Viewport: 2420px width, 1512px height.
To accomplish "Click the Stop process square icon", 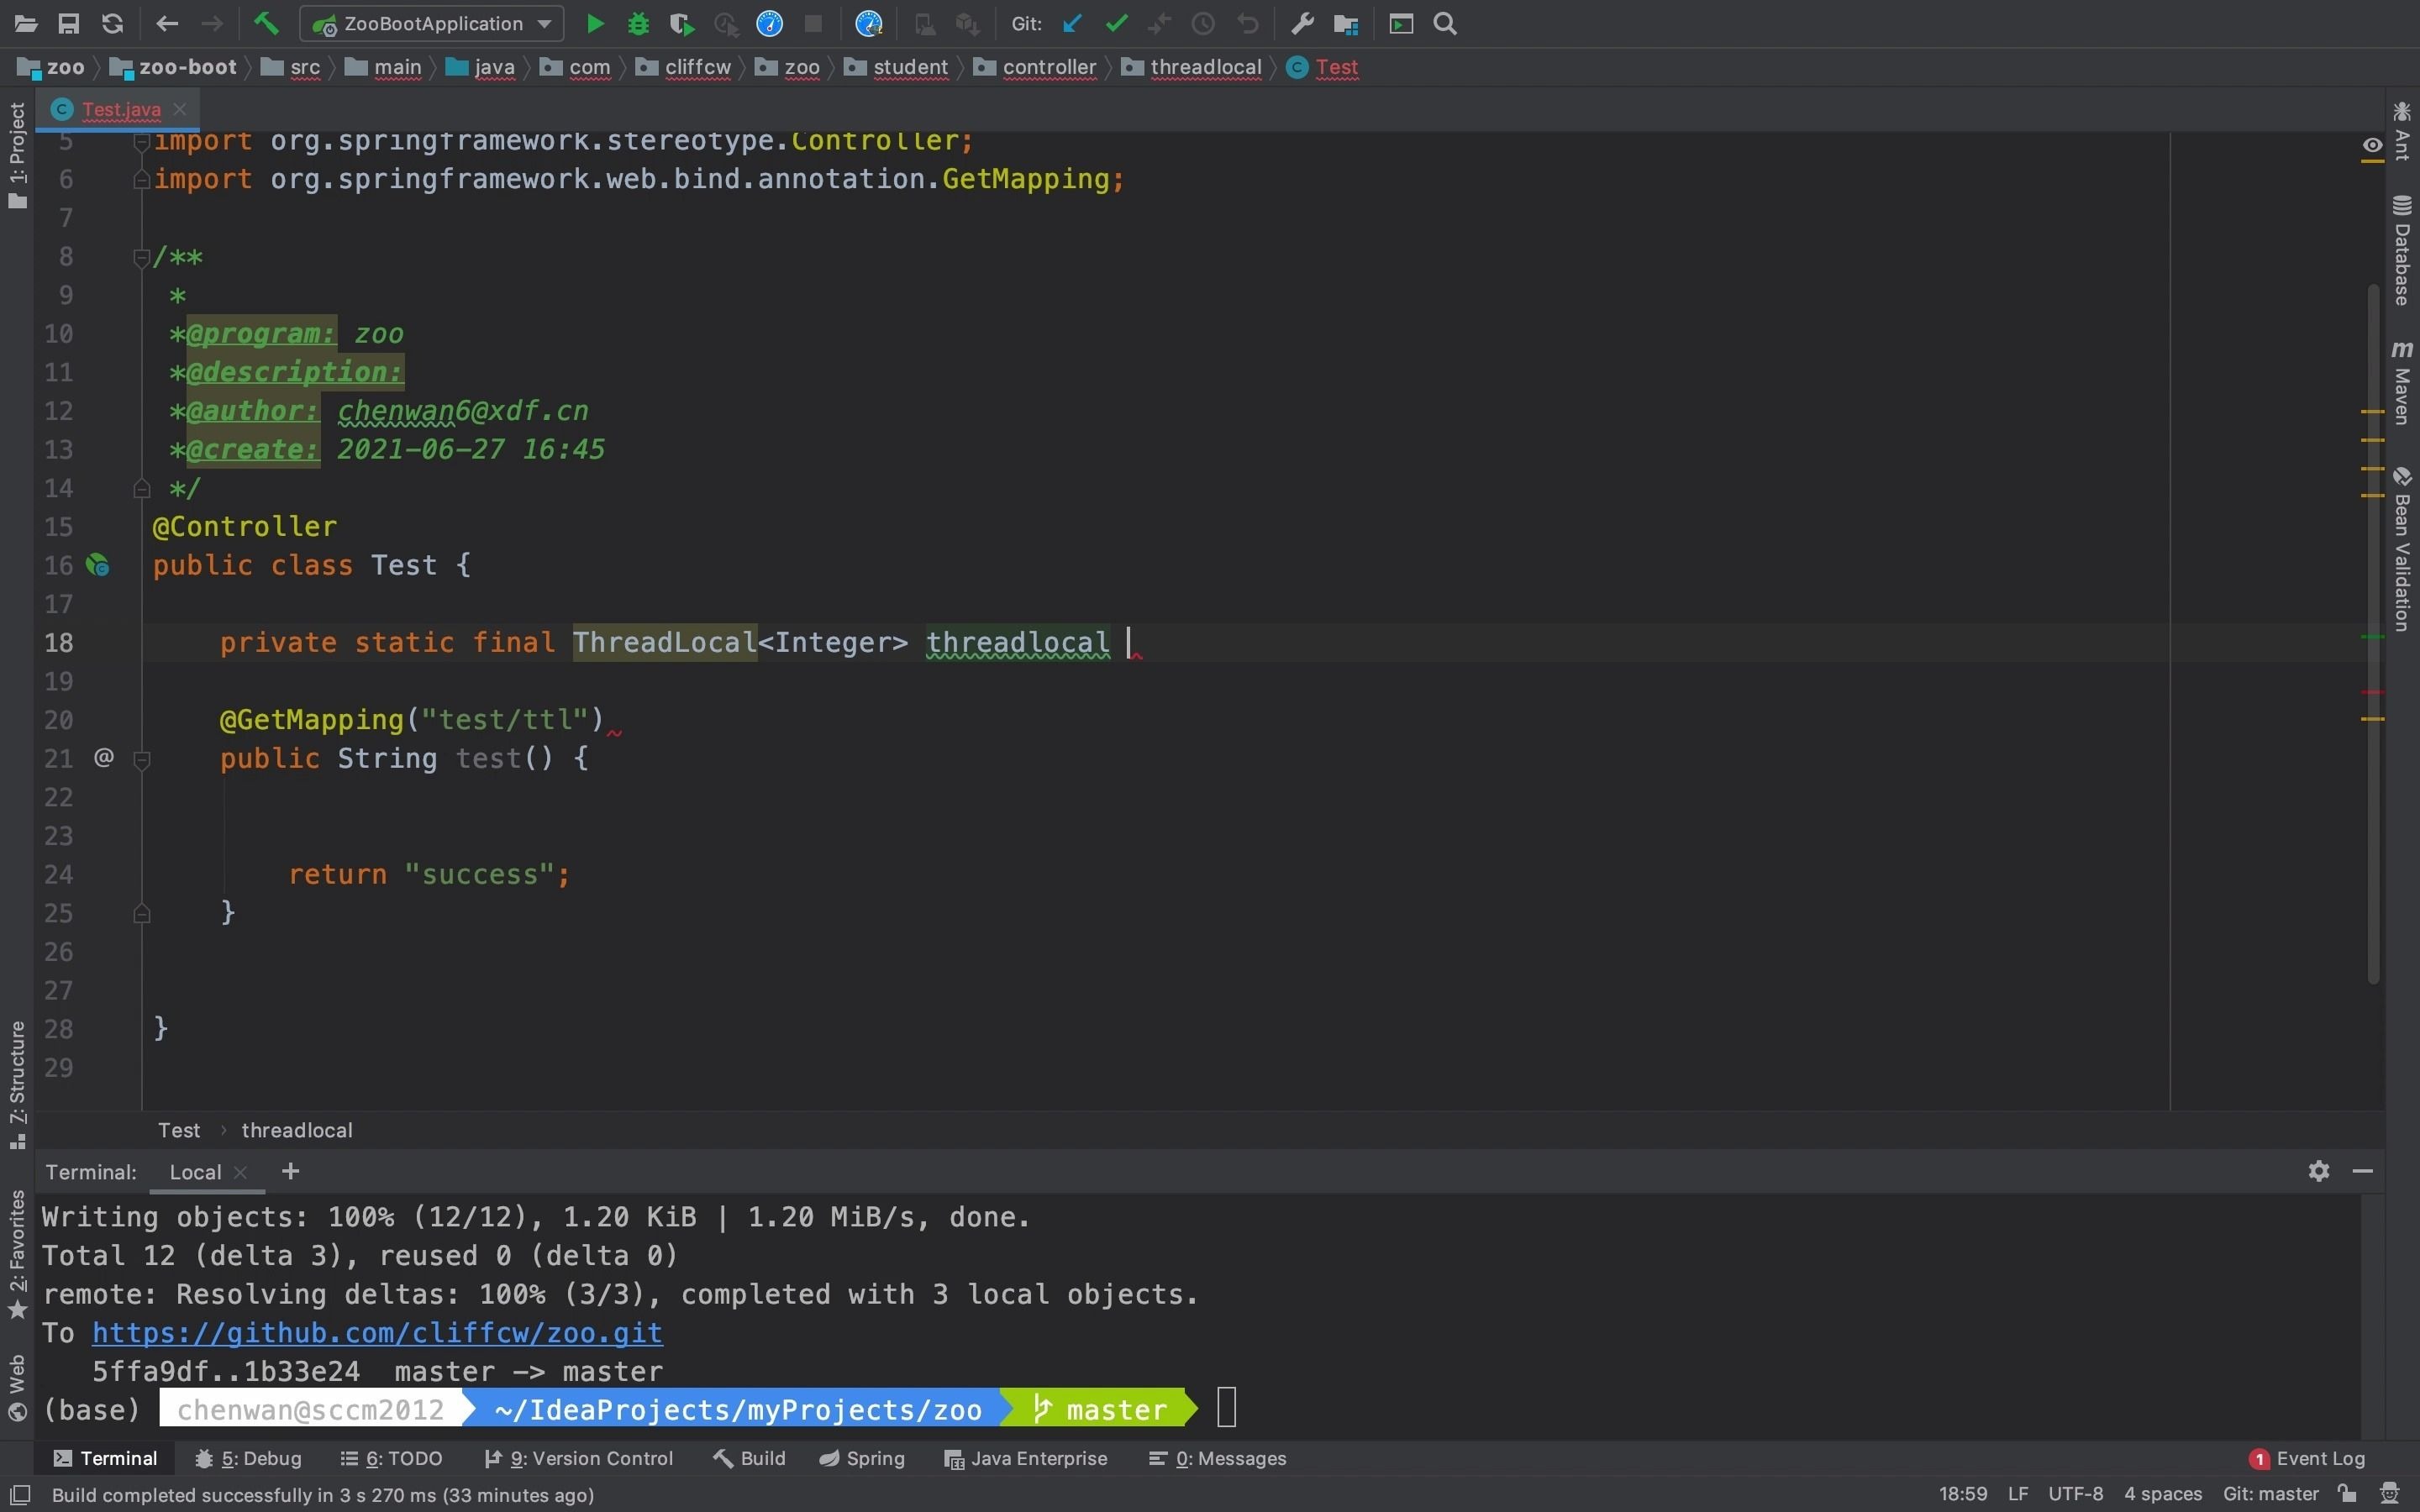I will pyautogui.click(x=813, y=24).
